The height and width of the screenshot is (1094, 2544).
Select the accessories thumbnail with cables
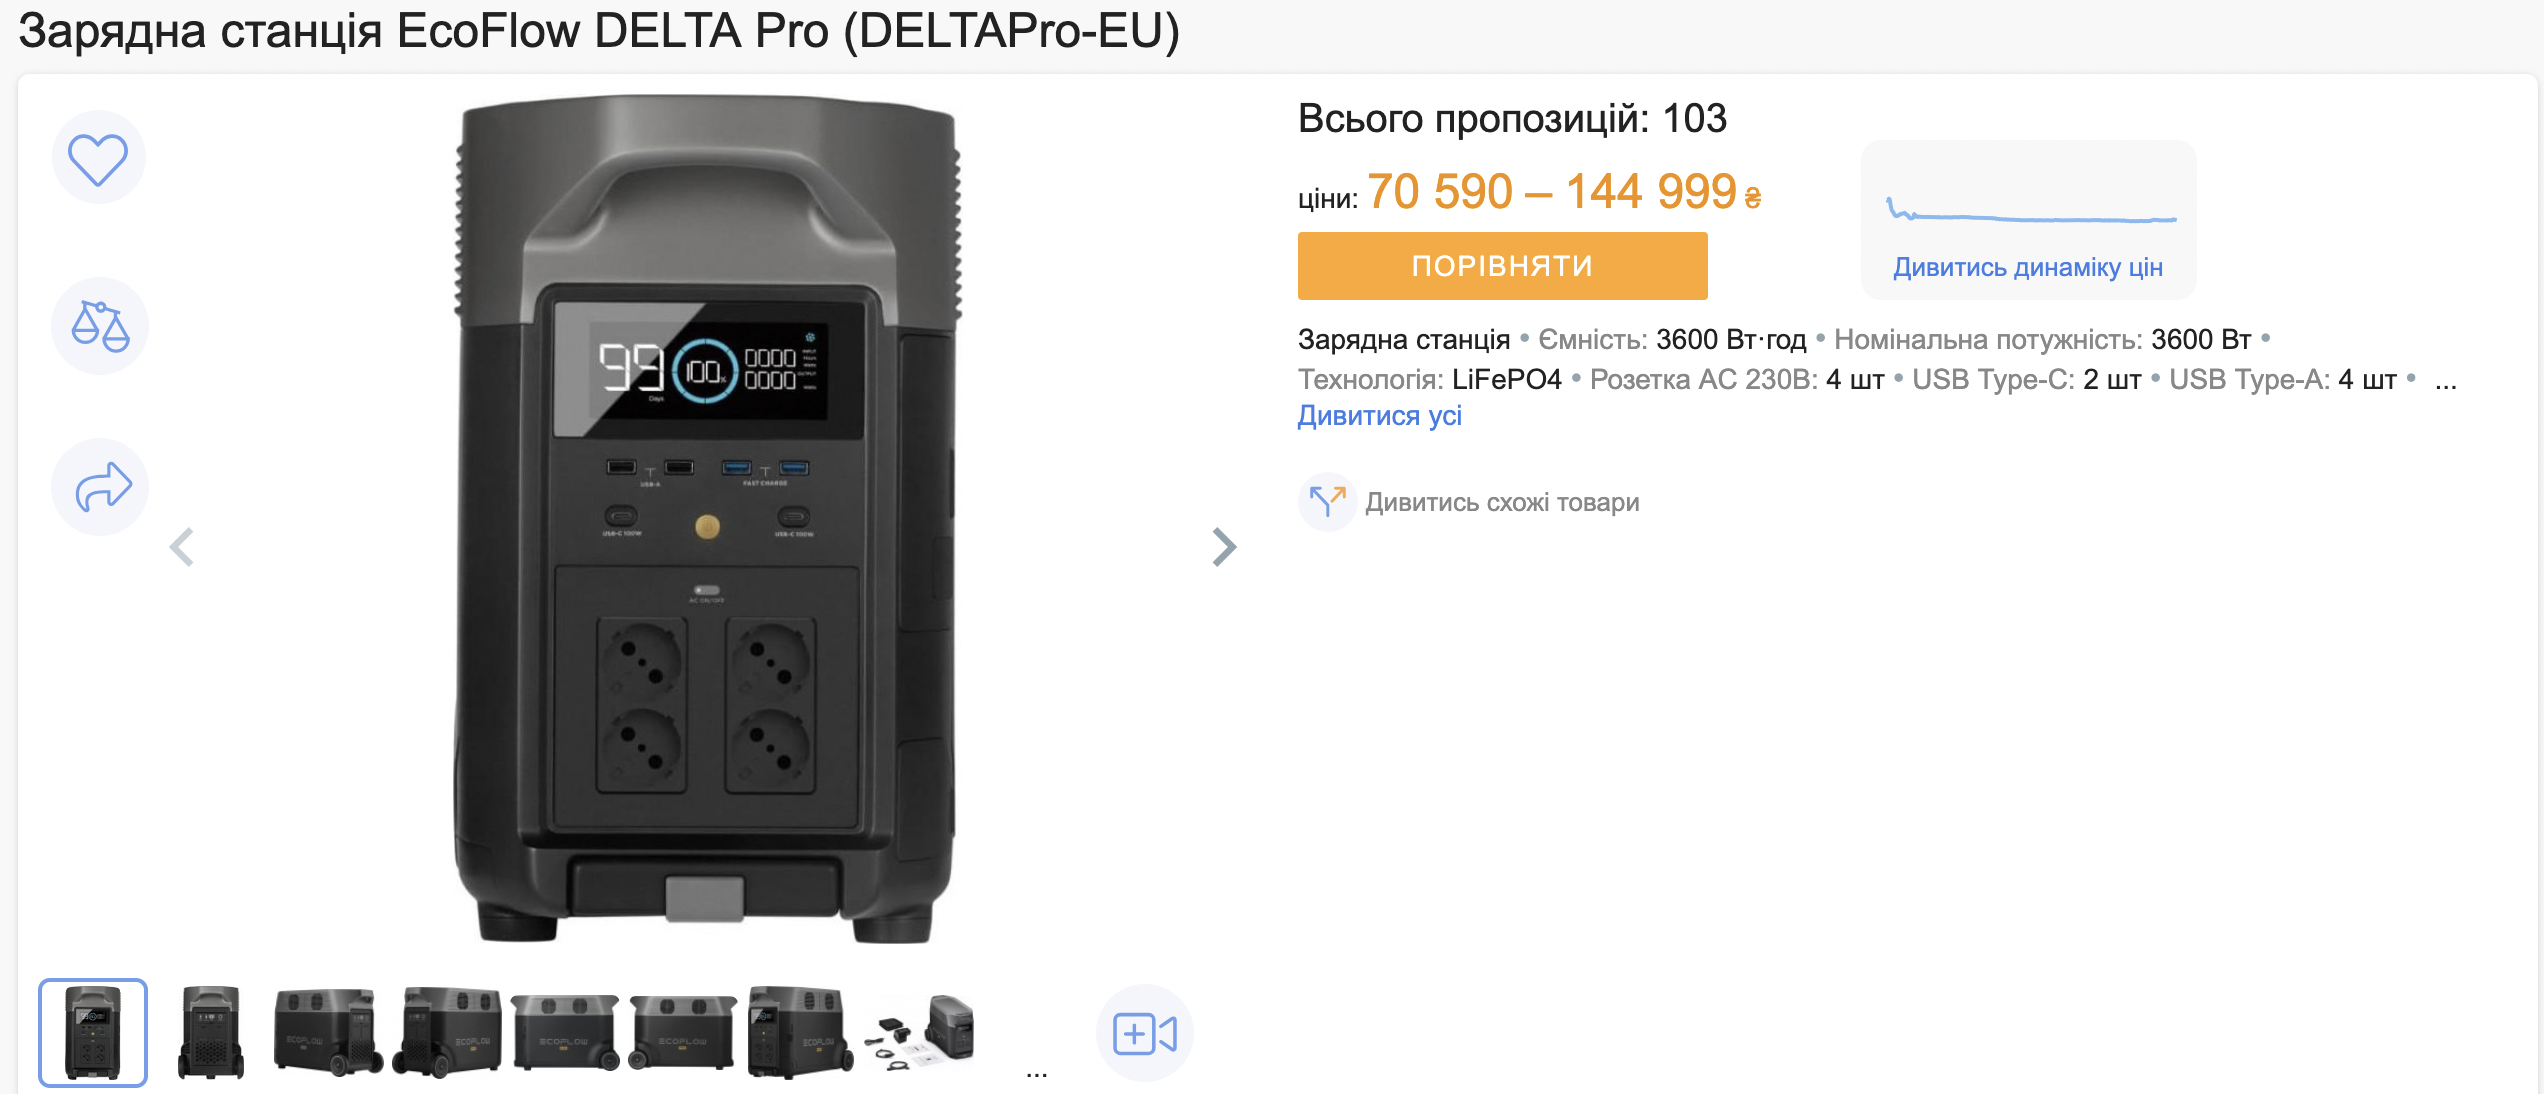(920, 1033)
